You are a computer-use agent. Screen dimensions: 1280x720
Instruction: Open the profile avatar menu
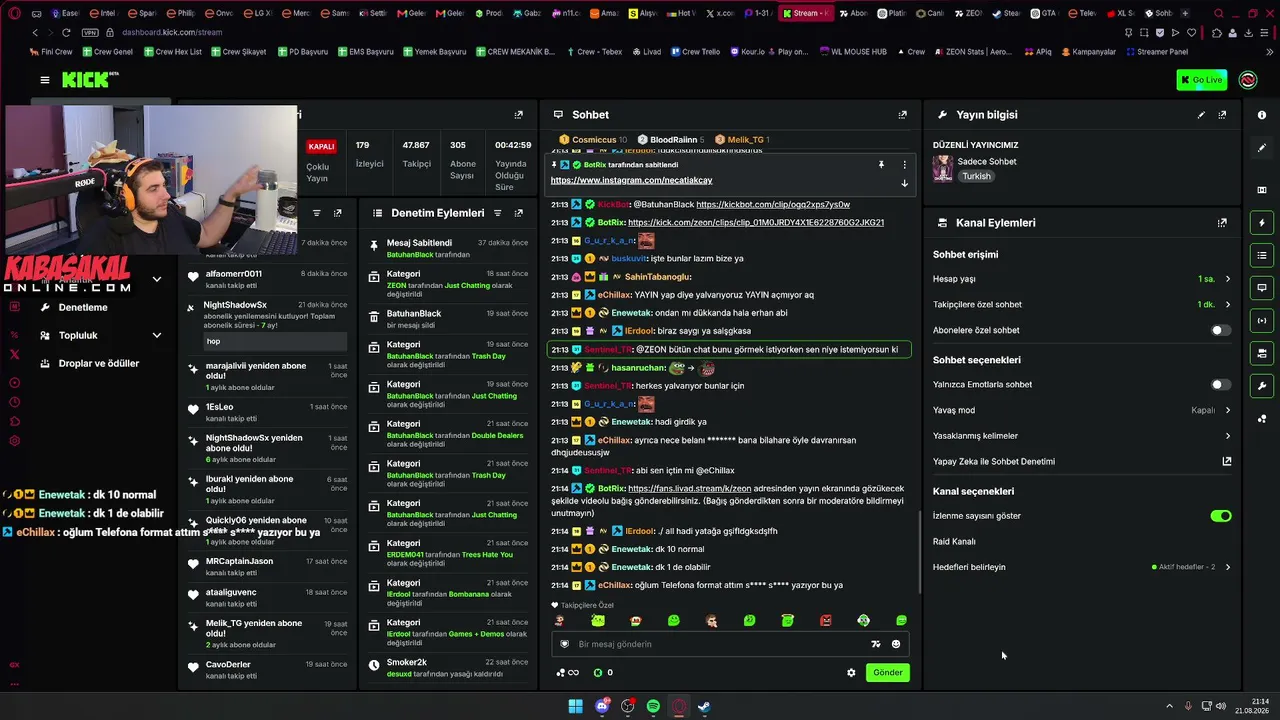click(1248, 80)
